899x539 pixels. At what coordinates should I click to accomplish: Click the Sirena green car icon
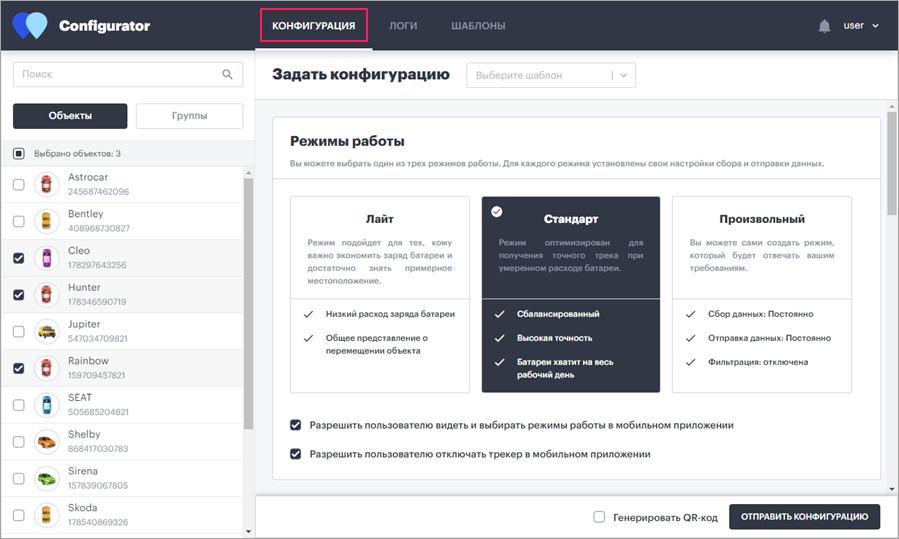pos(46,478)
